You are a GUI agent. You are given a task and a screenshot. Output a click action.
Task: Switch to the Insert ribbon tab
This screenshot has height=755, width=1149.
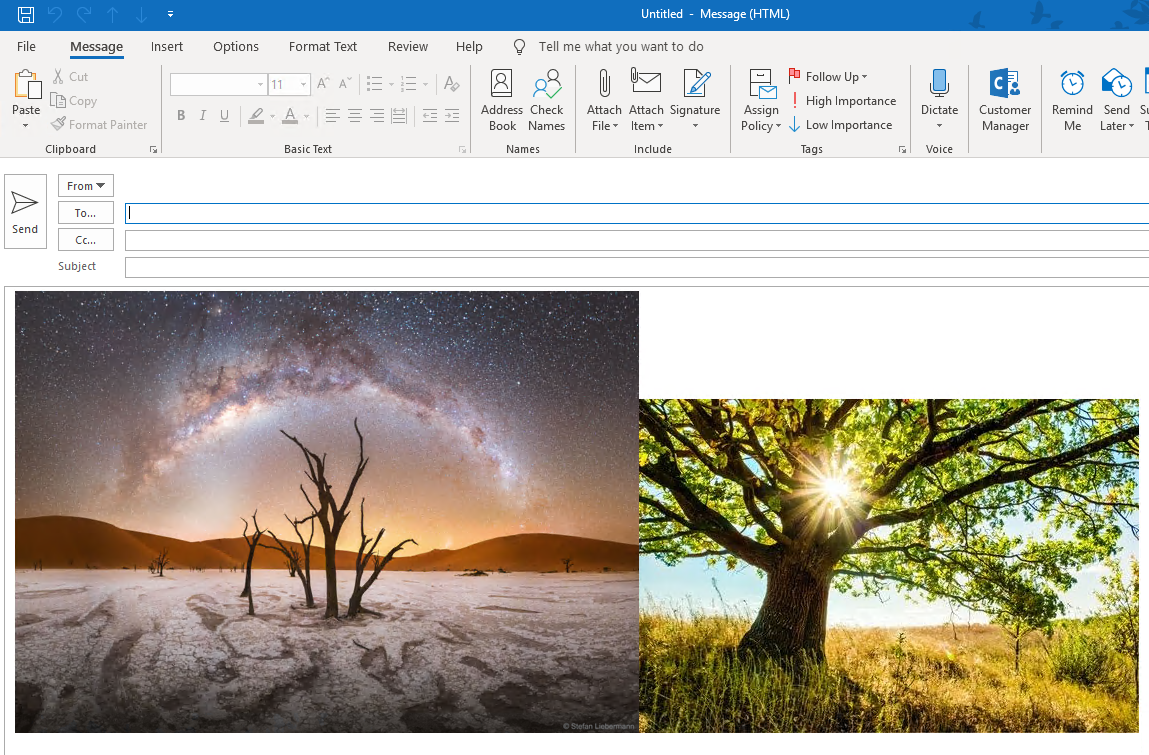pyautogui.click(x=167, y=47)
